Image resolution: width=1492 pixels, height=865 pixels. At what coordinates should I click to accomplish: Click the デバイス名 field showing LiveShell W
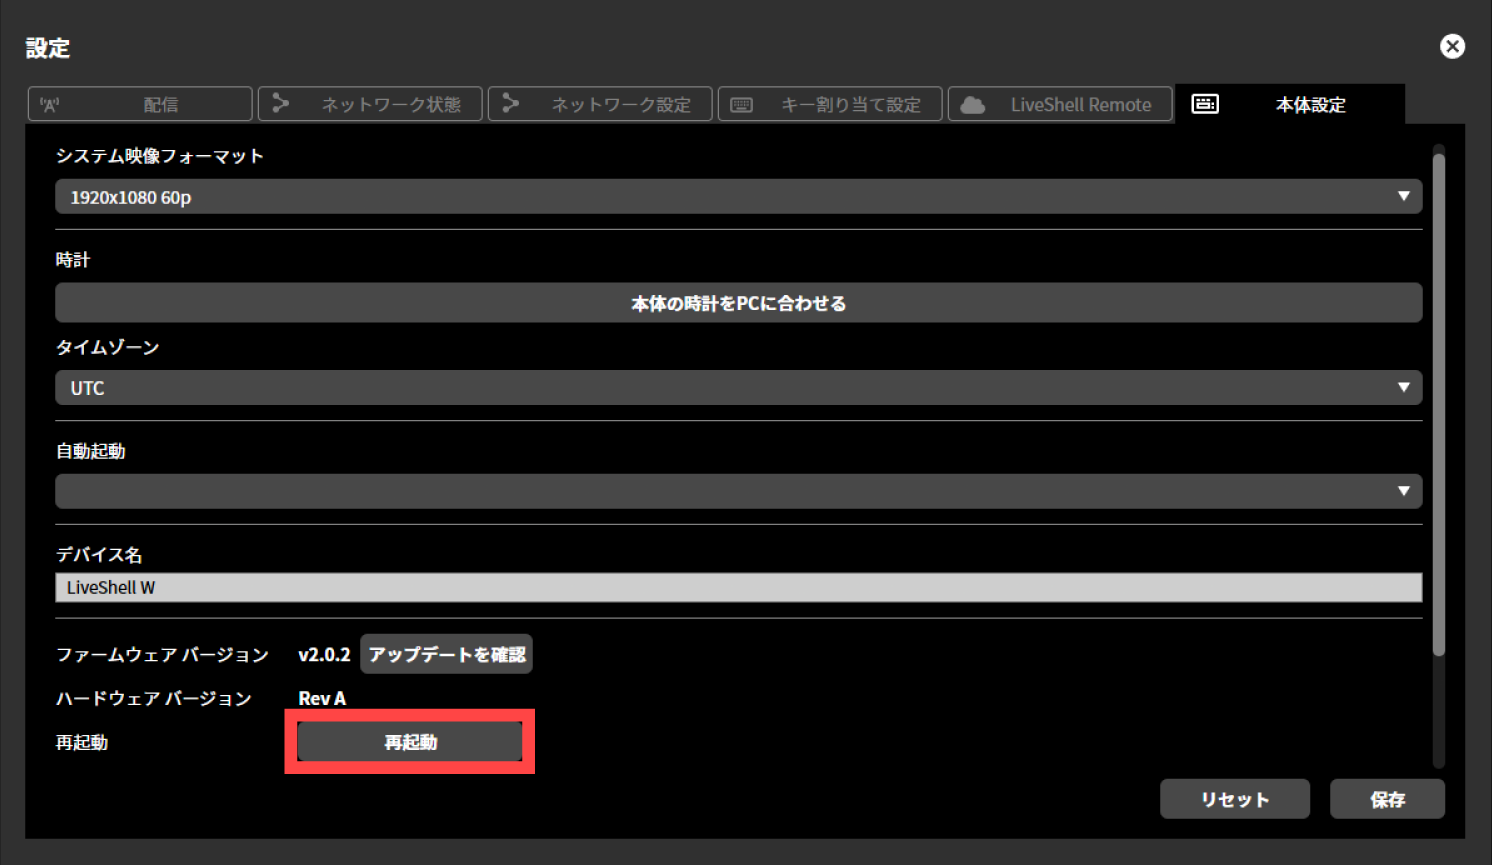point(738,587)
